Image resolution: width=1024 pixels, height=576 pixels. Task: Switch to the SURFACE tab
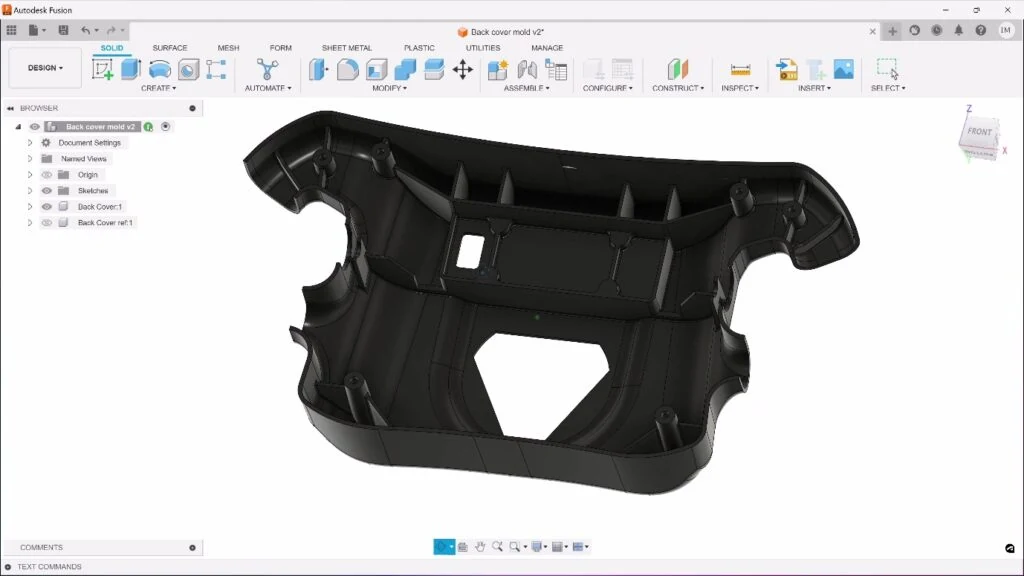click(170, 48)
